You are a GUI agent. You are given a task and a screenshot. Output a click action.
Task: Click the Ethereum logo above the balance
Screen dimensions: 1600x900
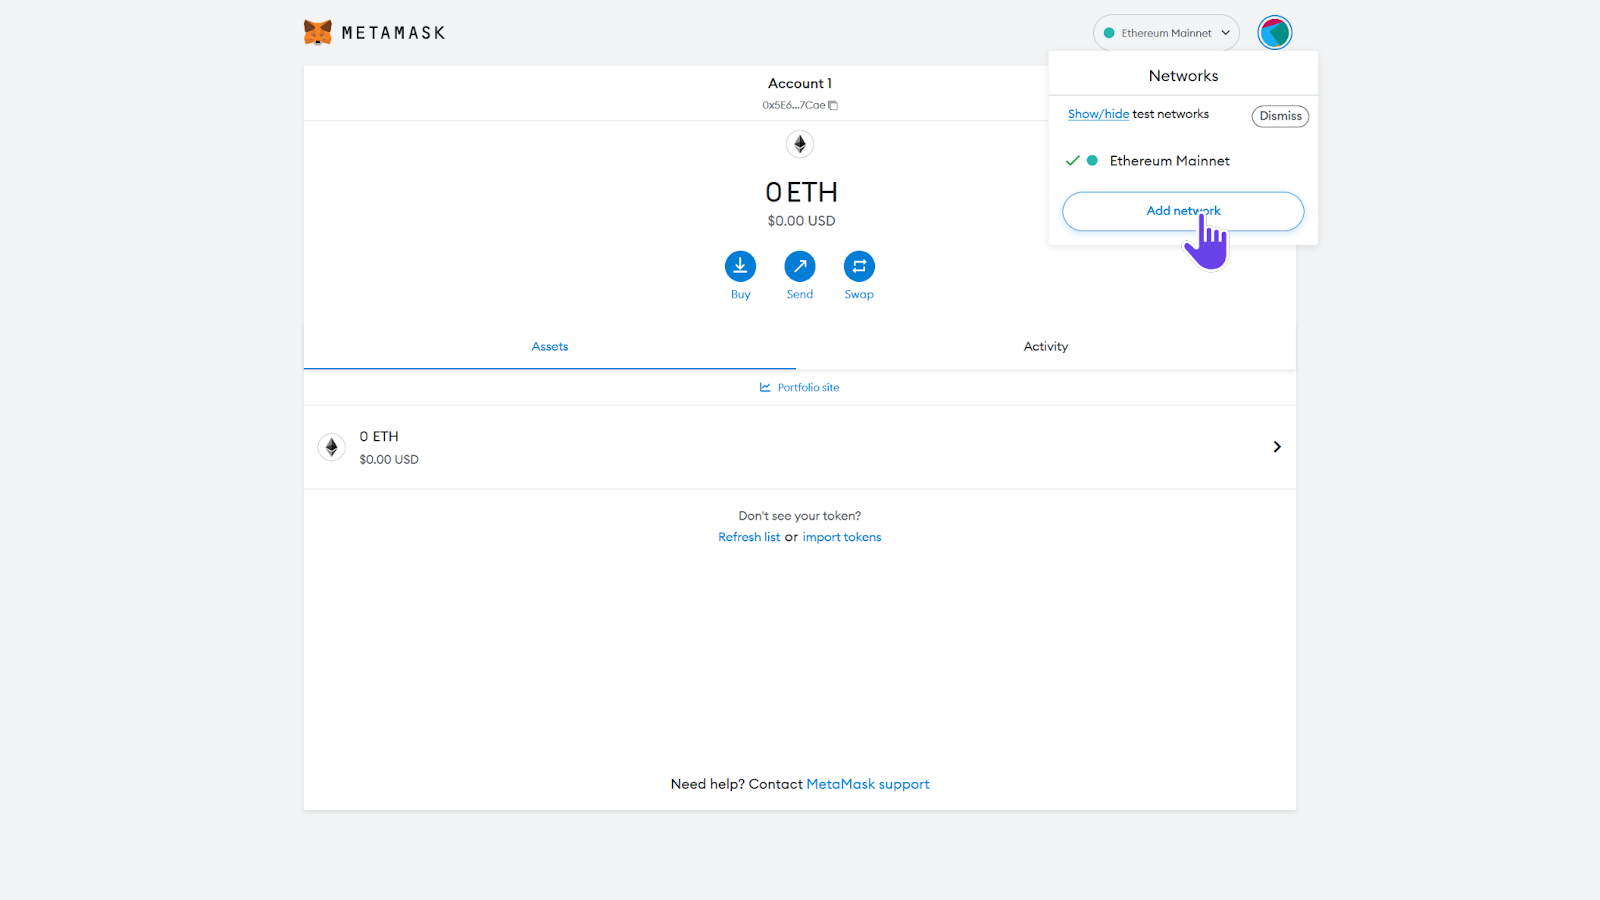(x=800, y=144)
